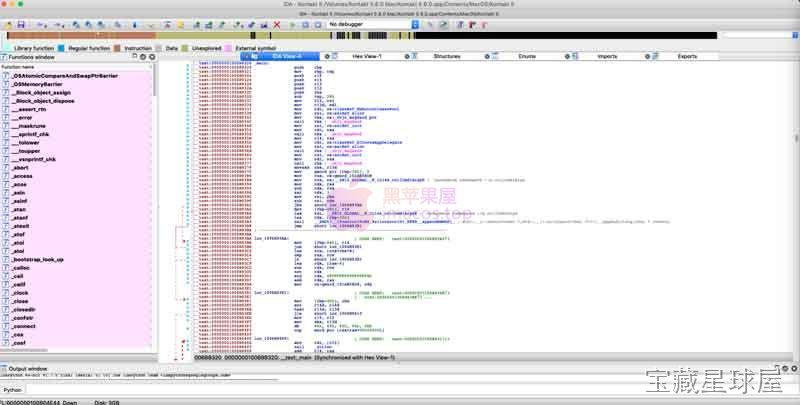Click the blue arrow of debugger selector

click(x=415, y=24)
